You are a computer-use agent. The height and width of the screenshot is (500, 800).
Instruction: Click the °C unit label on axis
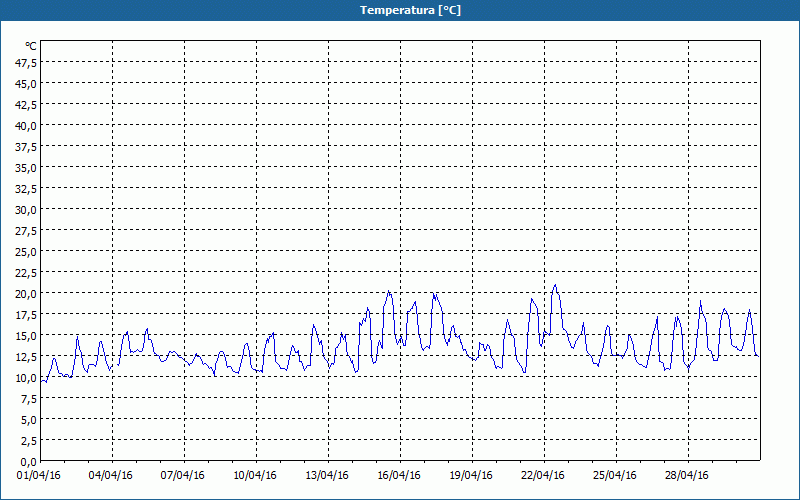(31, 46)
